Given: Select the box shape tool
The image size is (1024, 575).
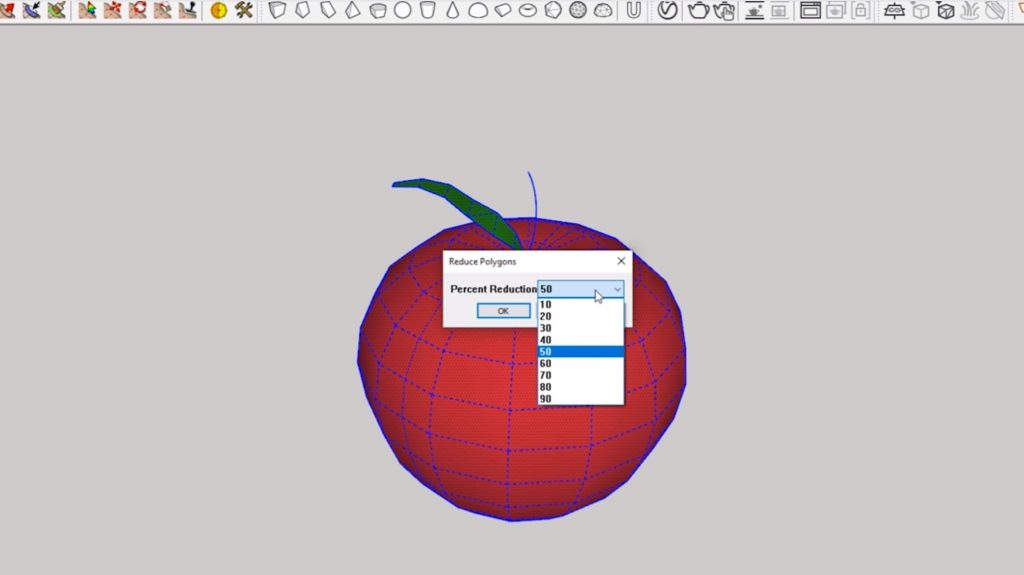Looking at the screenshot, I should (278, 10).
